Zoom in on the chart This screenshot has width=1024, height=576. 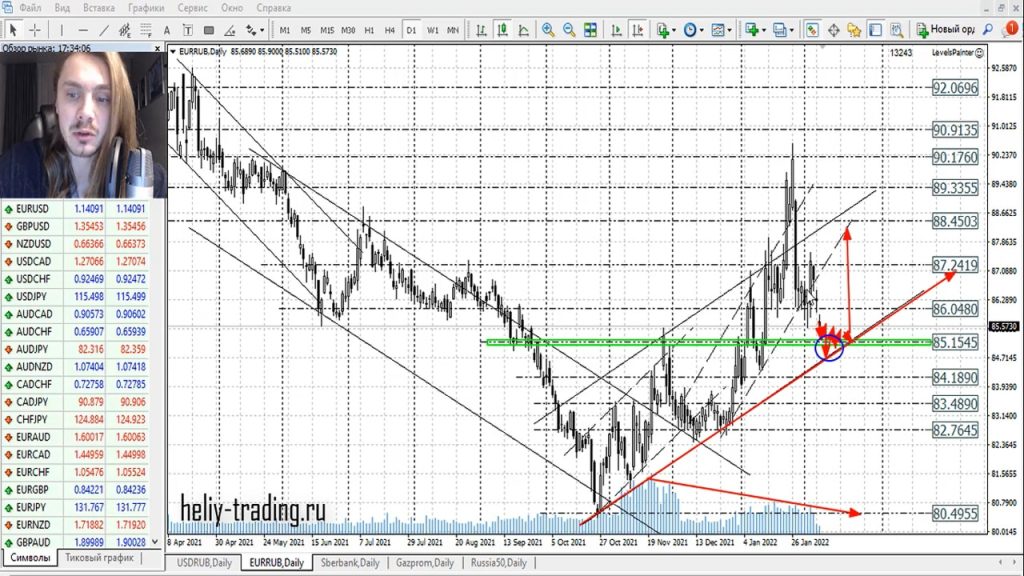click(x=548, y=30)
